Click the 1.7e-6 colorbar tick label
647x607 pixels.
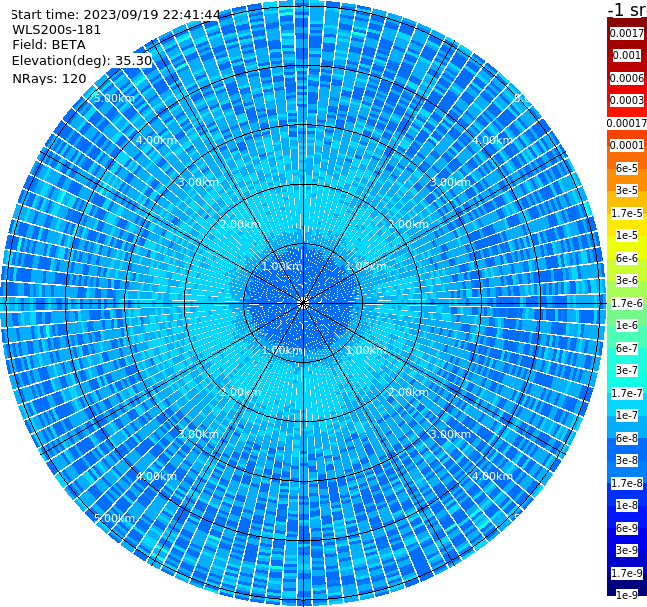pyautogui.click(x=627, y=303)
